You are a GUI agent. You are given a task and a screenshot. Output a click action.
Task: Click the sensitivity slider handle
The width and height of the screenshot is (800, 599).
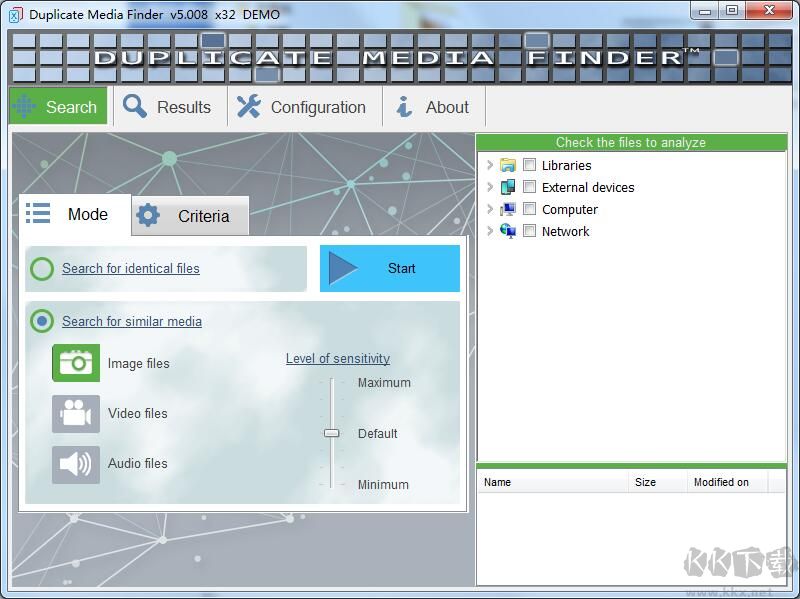coord(332,433)
